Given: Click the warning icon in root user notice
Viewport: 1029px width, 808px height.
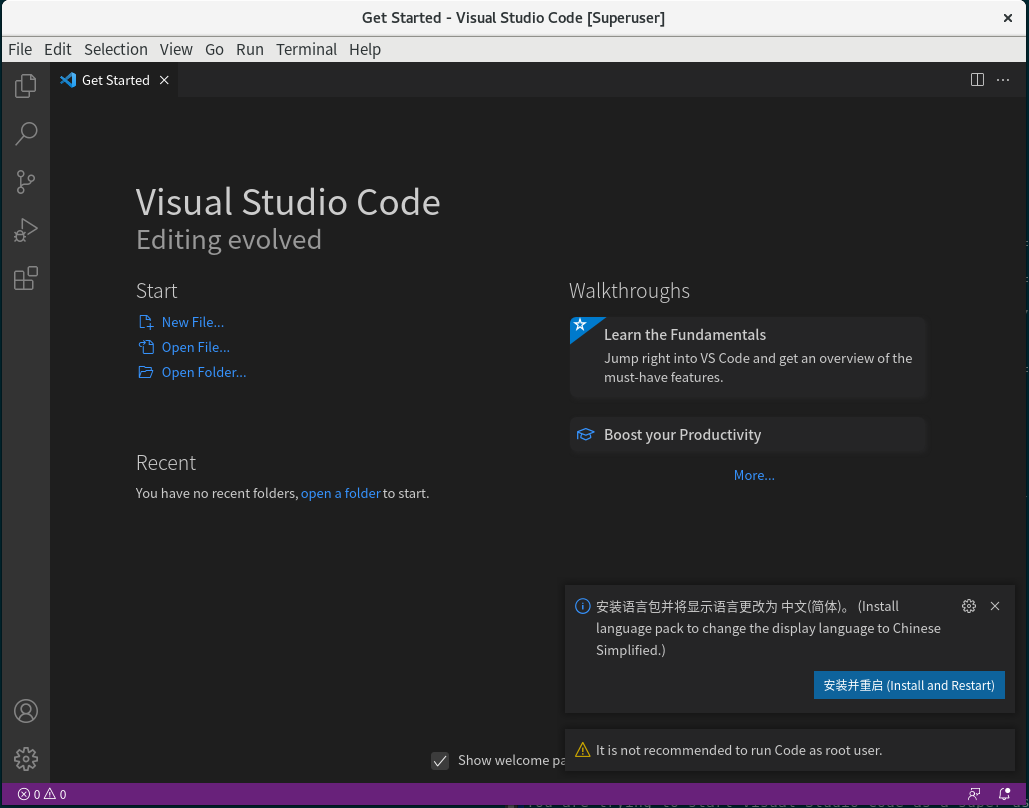Looking at the screenshot, I should [582, 750].
